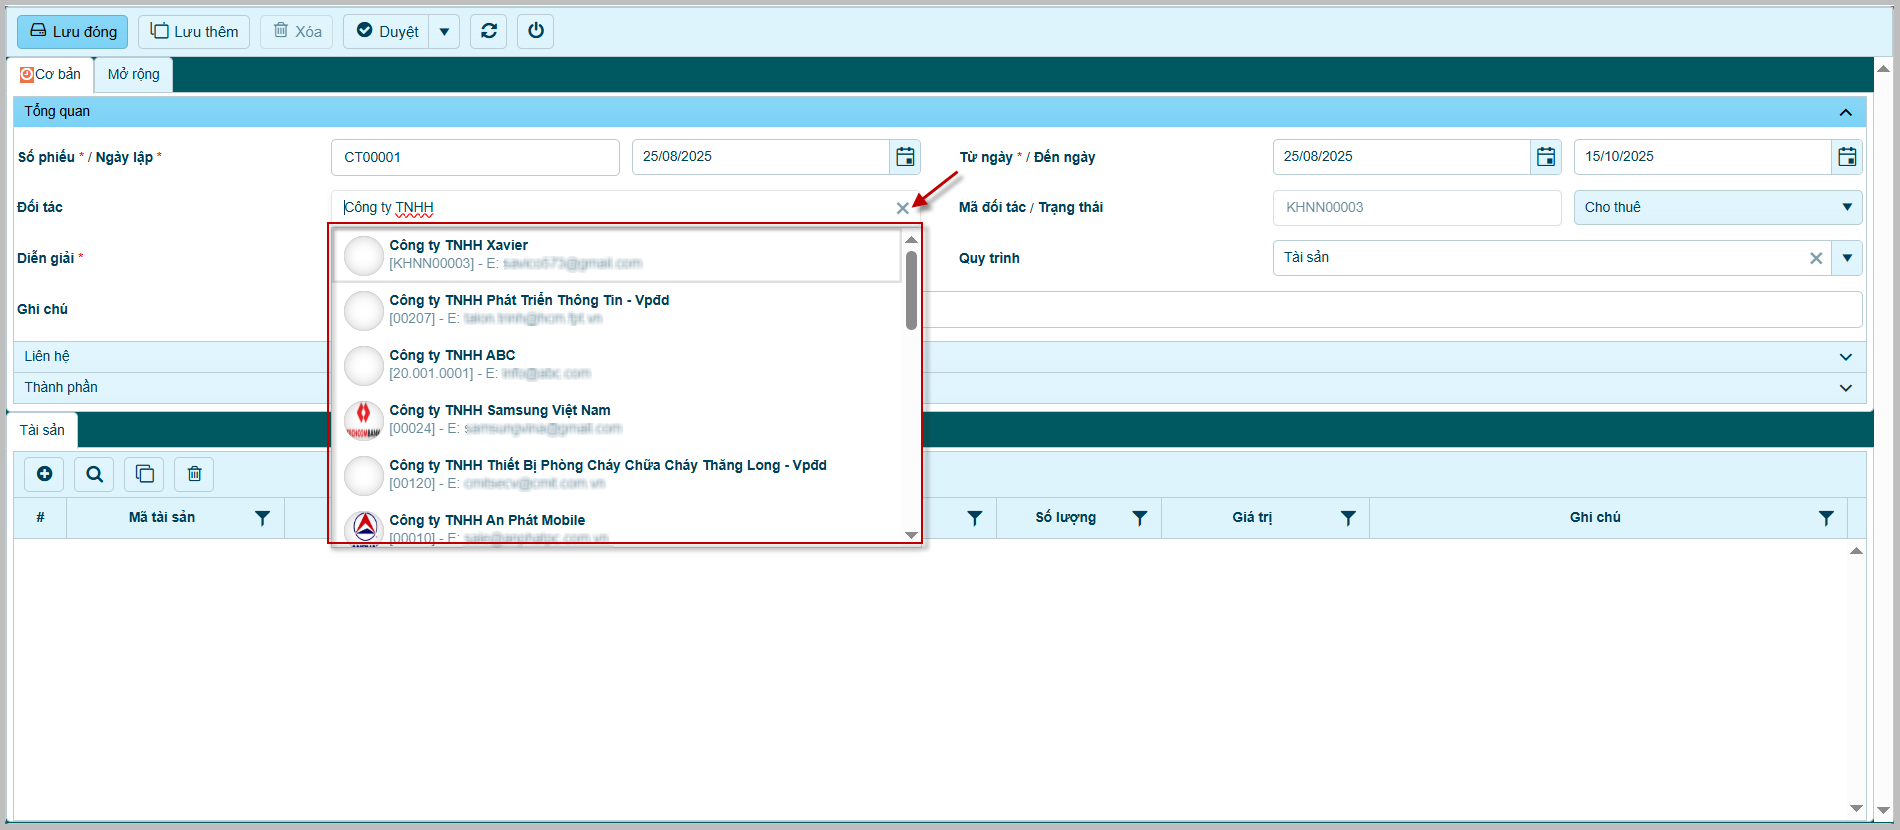This screenshot has width=1900, height=830.
Task: Click the Lưu đóng button
Action: (x=73, y=32)
